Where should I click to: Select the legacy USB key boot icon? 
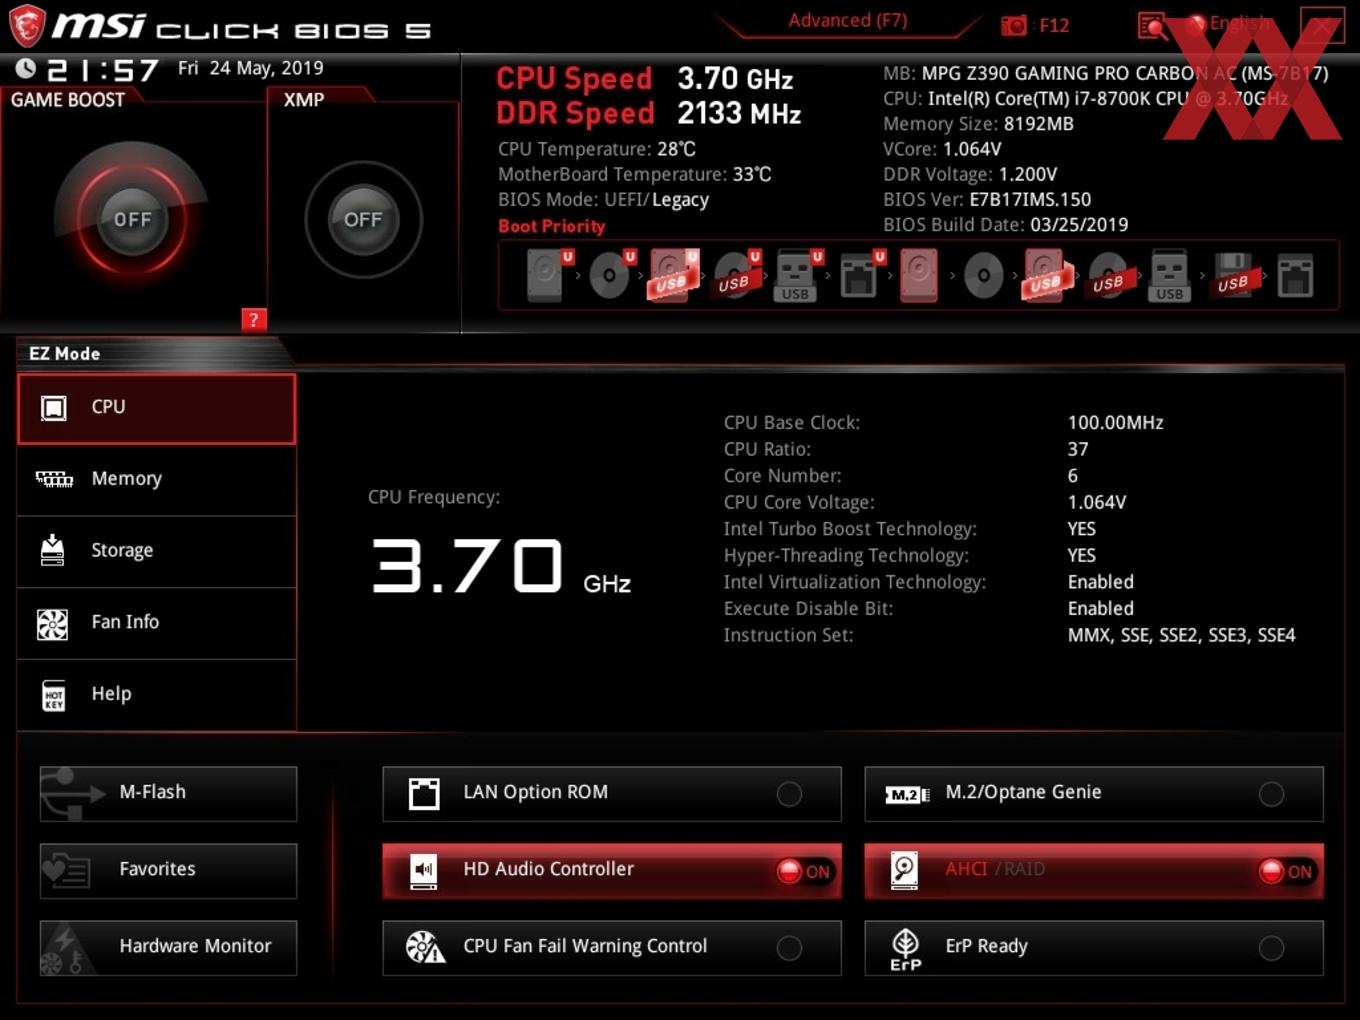[1169, 275]
